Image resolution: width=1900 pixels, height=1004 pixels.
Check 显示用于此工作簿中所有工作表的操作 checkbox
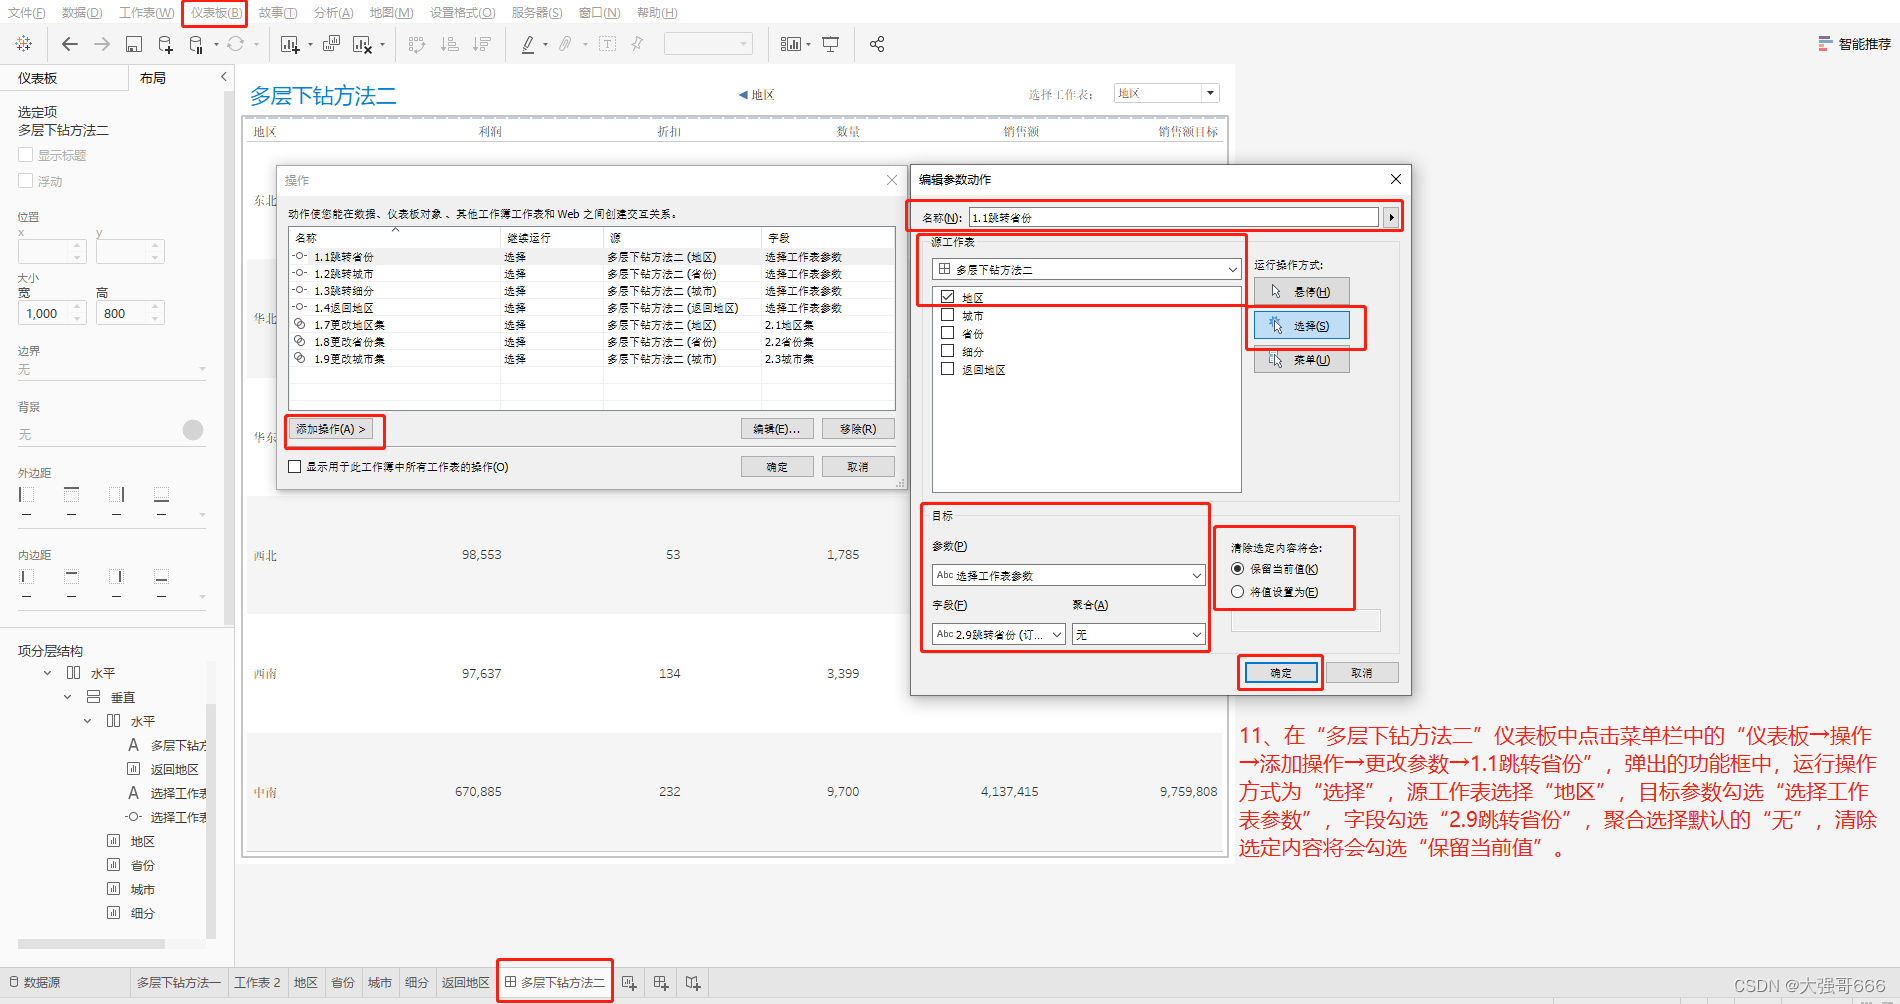tap(294, 467)
